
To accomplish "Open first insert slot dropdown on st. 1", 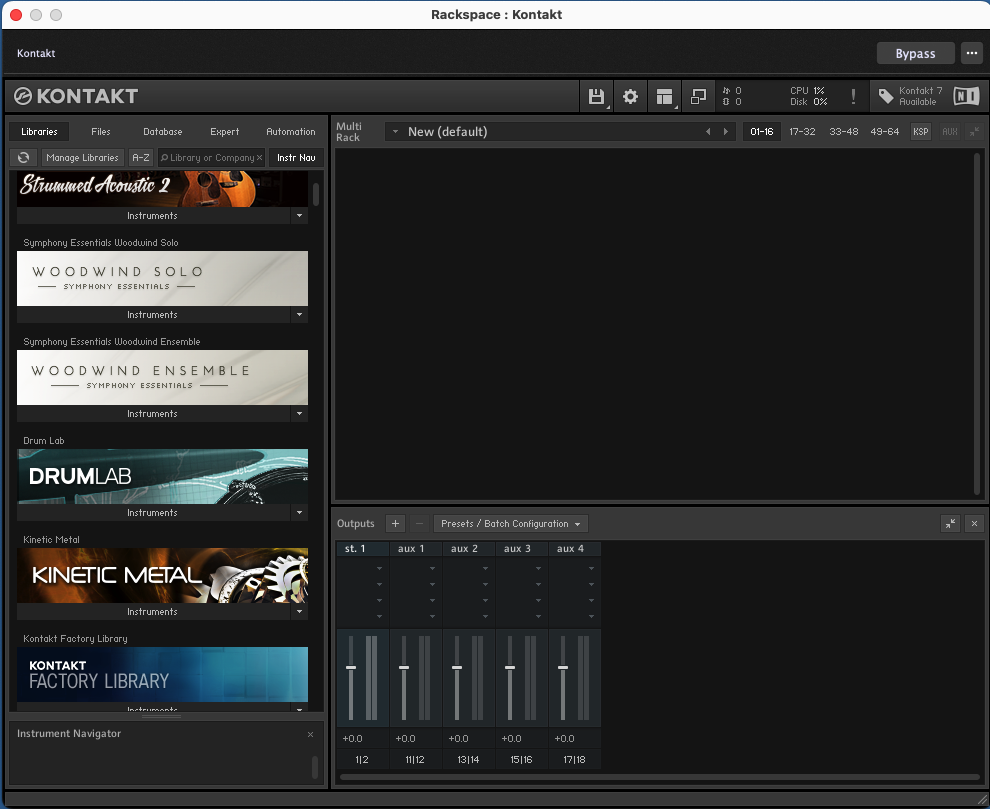I will 379,569.
